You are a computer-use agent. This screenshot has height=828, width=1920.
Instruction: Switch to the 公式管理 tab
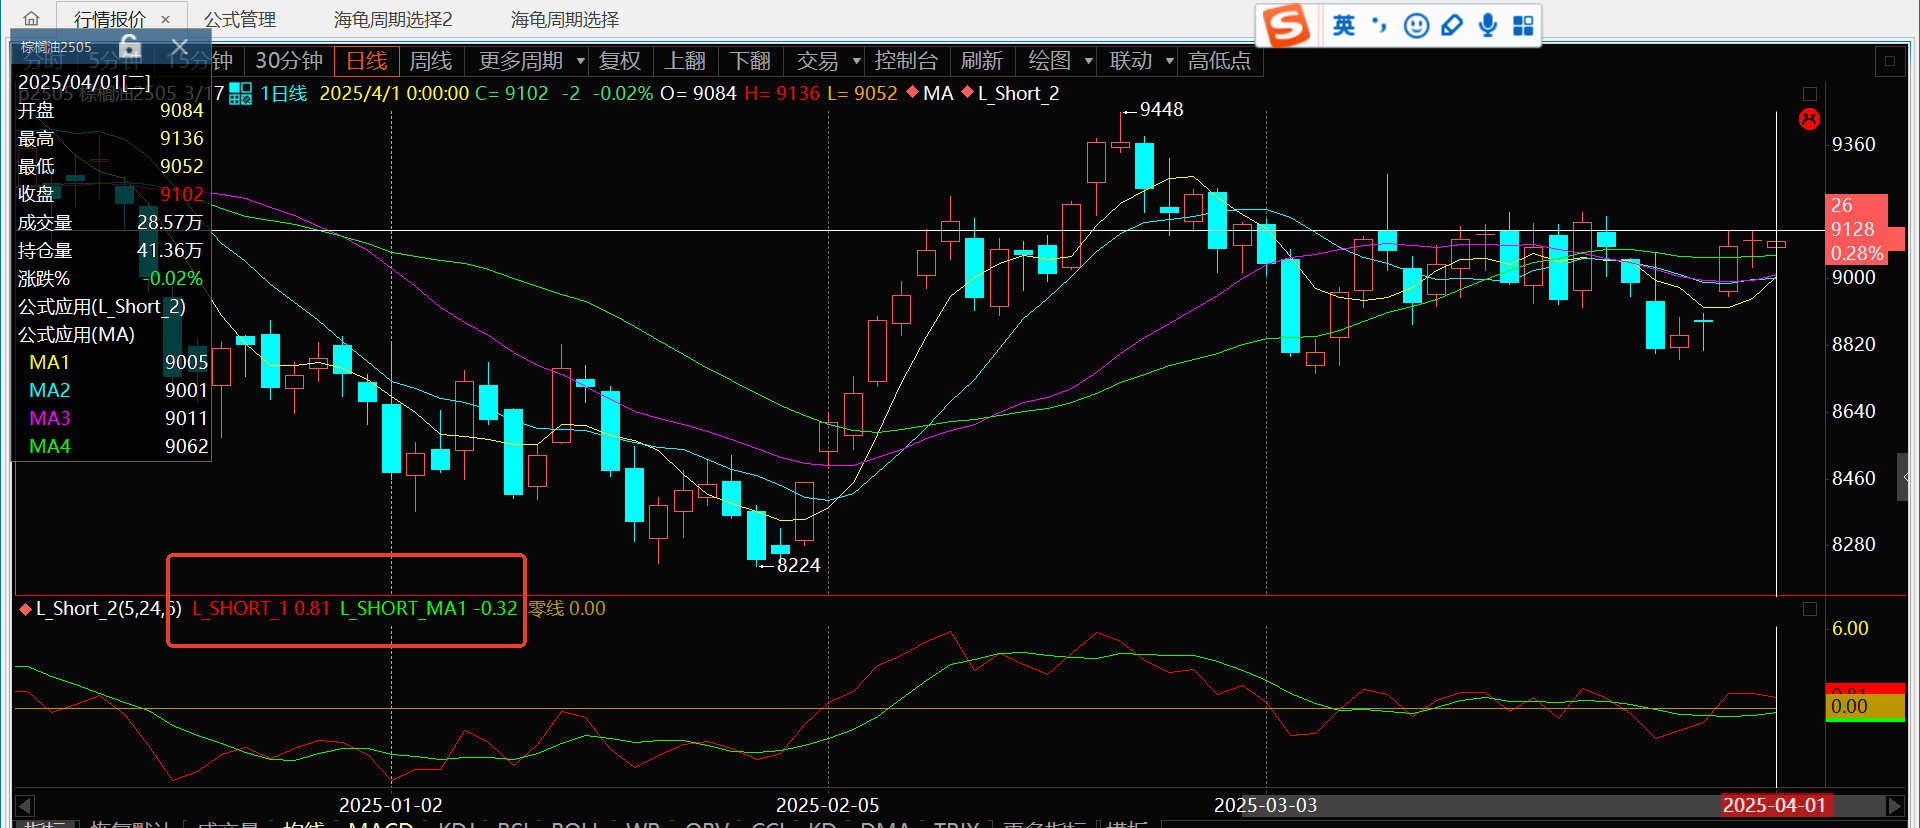pyautogui.click(x=240, y=20)
